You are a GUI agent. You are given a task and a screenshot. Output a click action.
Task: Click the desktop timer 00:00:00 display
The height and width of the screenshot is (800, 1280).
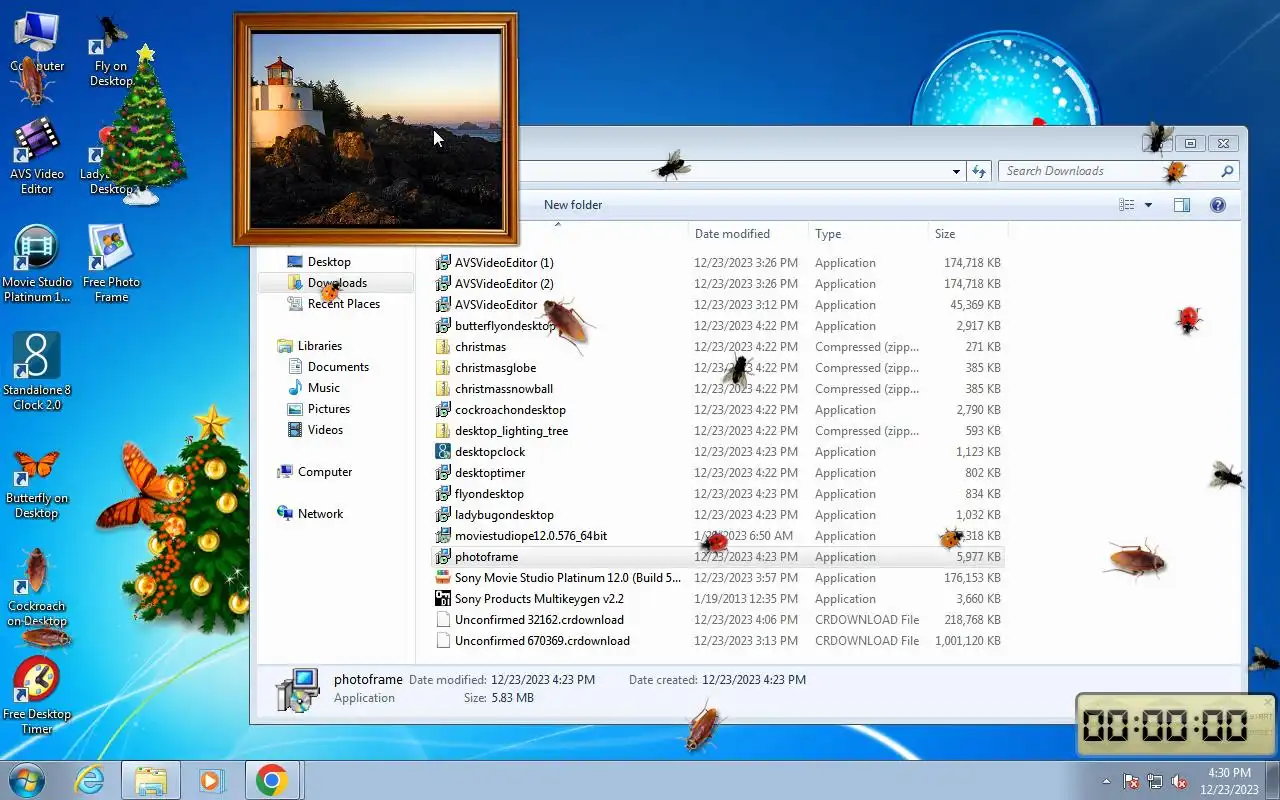coord(1166,726)
